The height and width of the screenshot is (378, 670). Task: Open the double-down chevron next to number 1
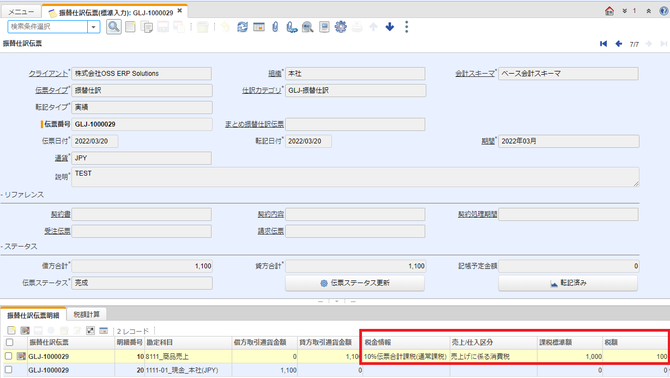pyautogui.click(x=625, y=11)
